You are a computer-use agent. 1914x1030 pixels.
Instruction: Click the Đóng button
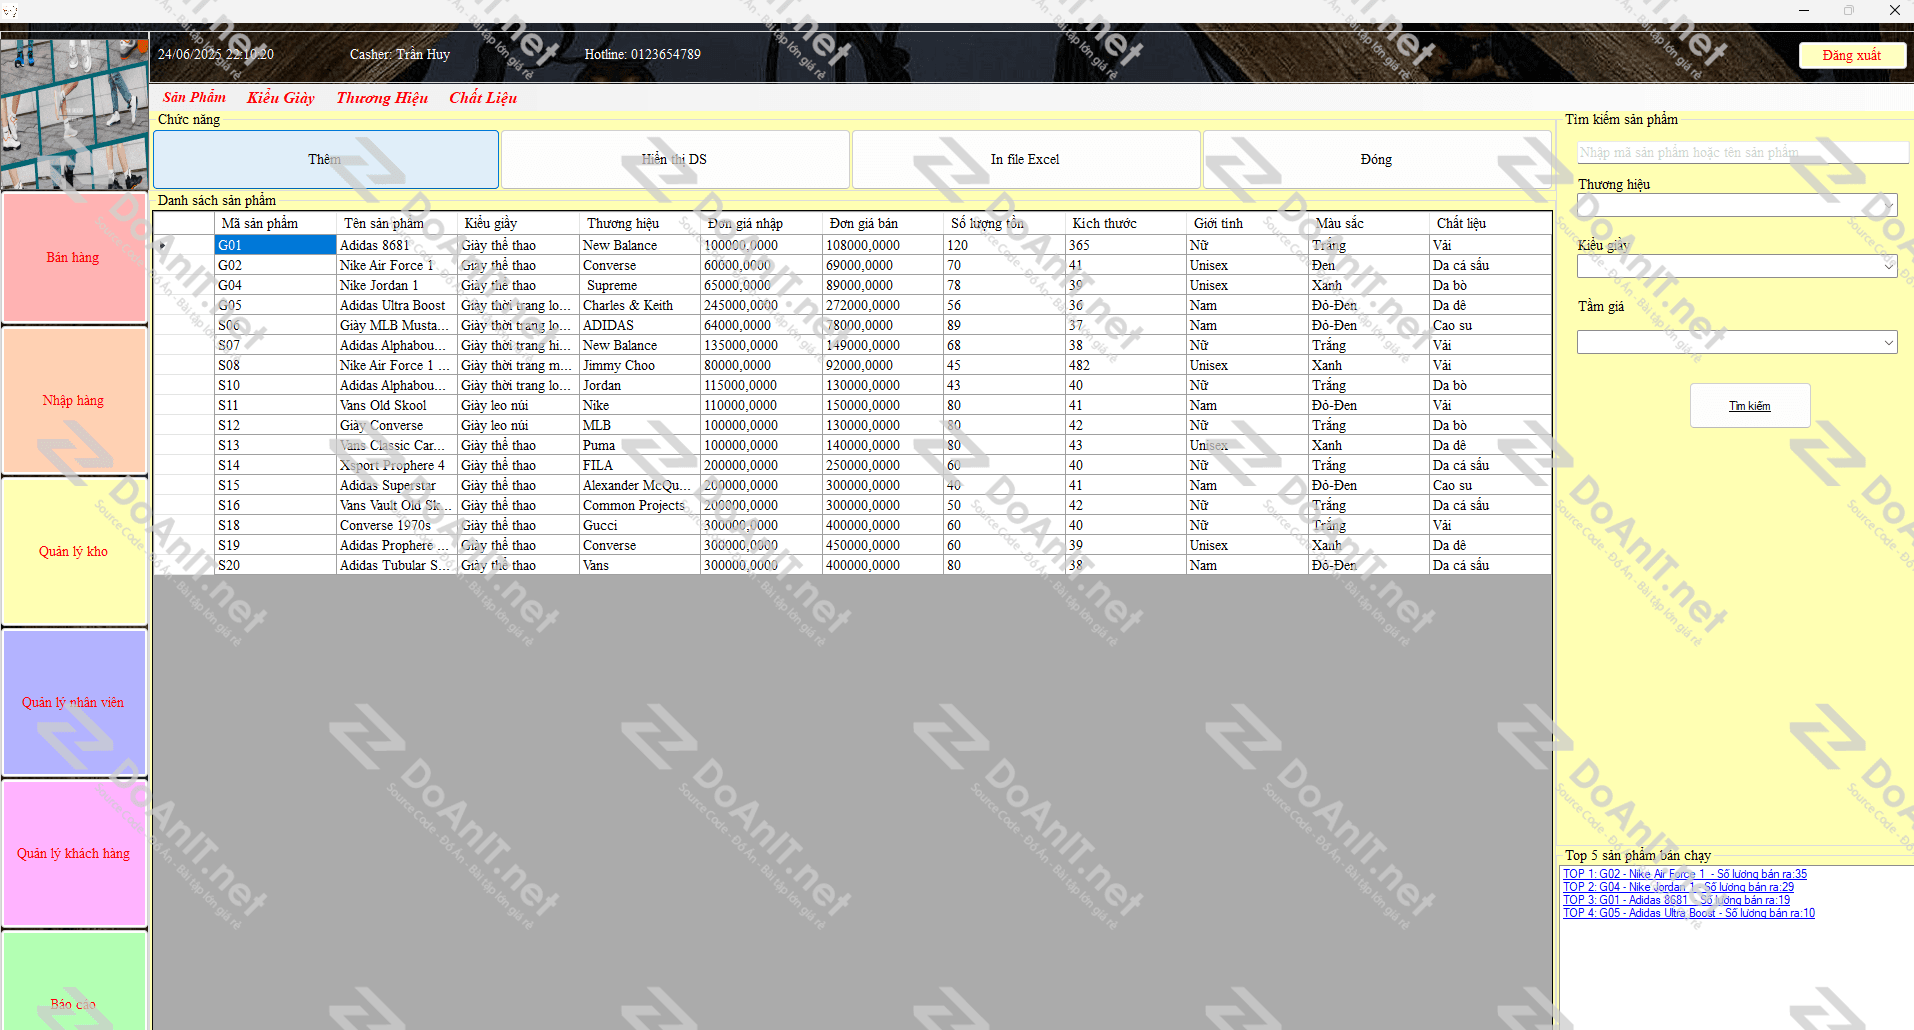tap(1376, 159)
